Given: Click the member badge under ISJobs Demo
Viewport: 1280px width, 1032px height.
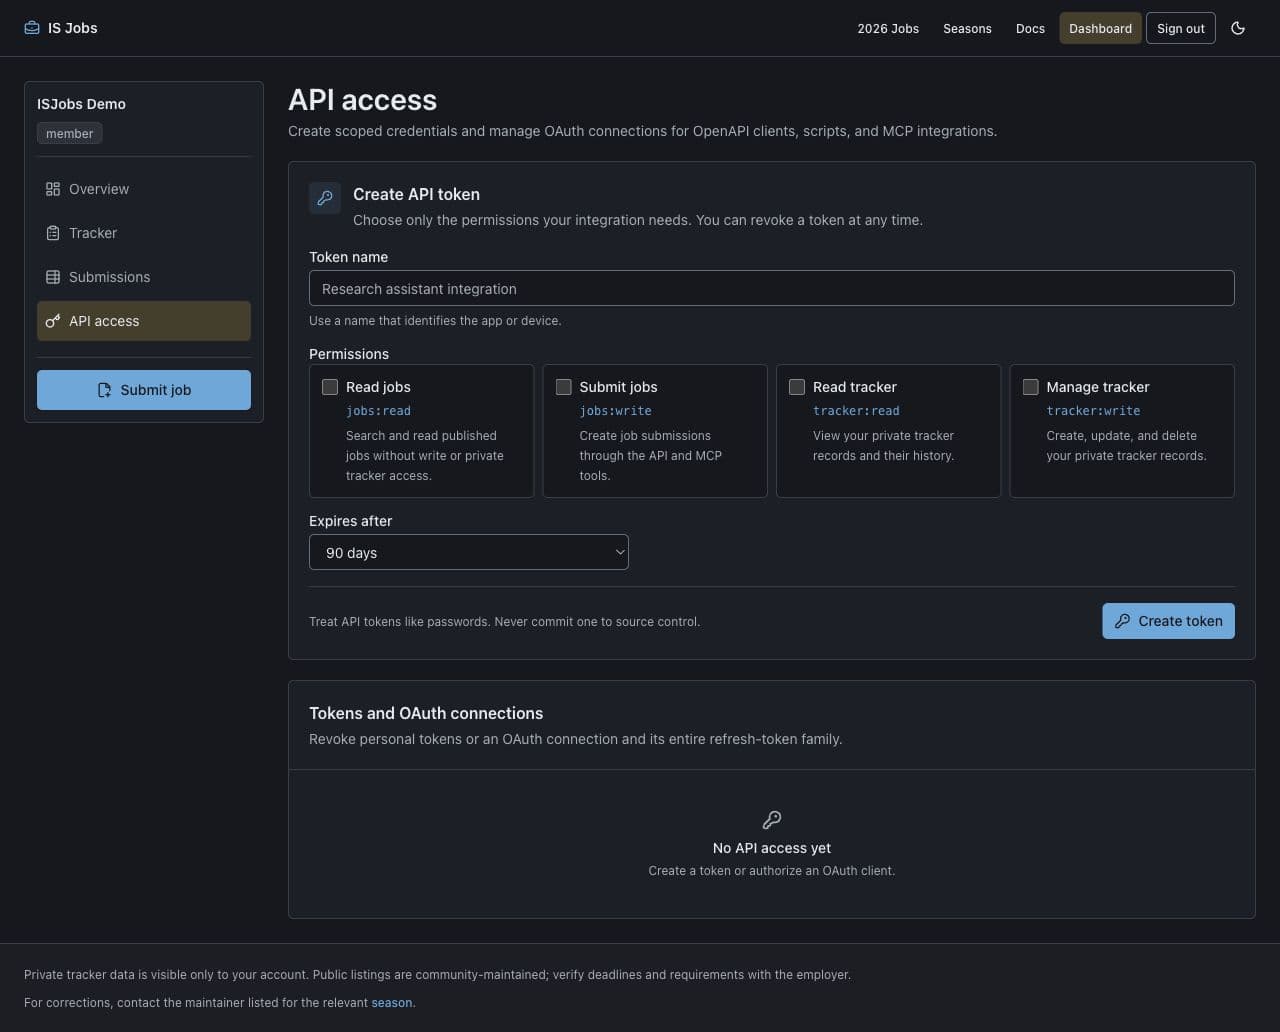Looking at the screenshot, I should point(69,133).
